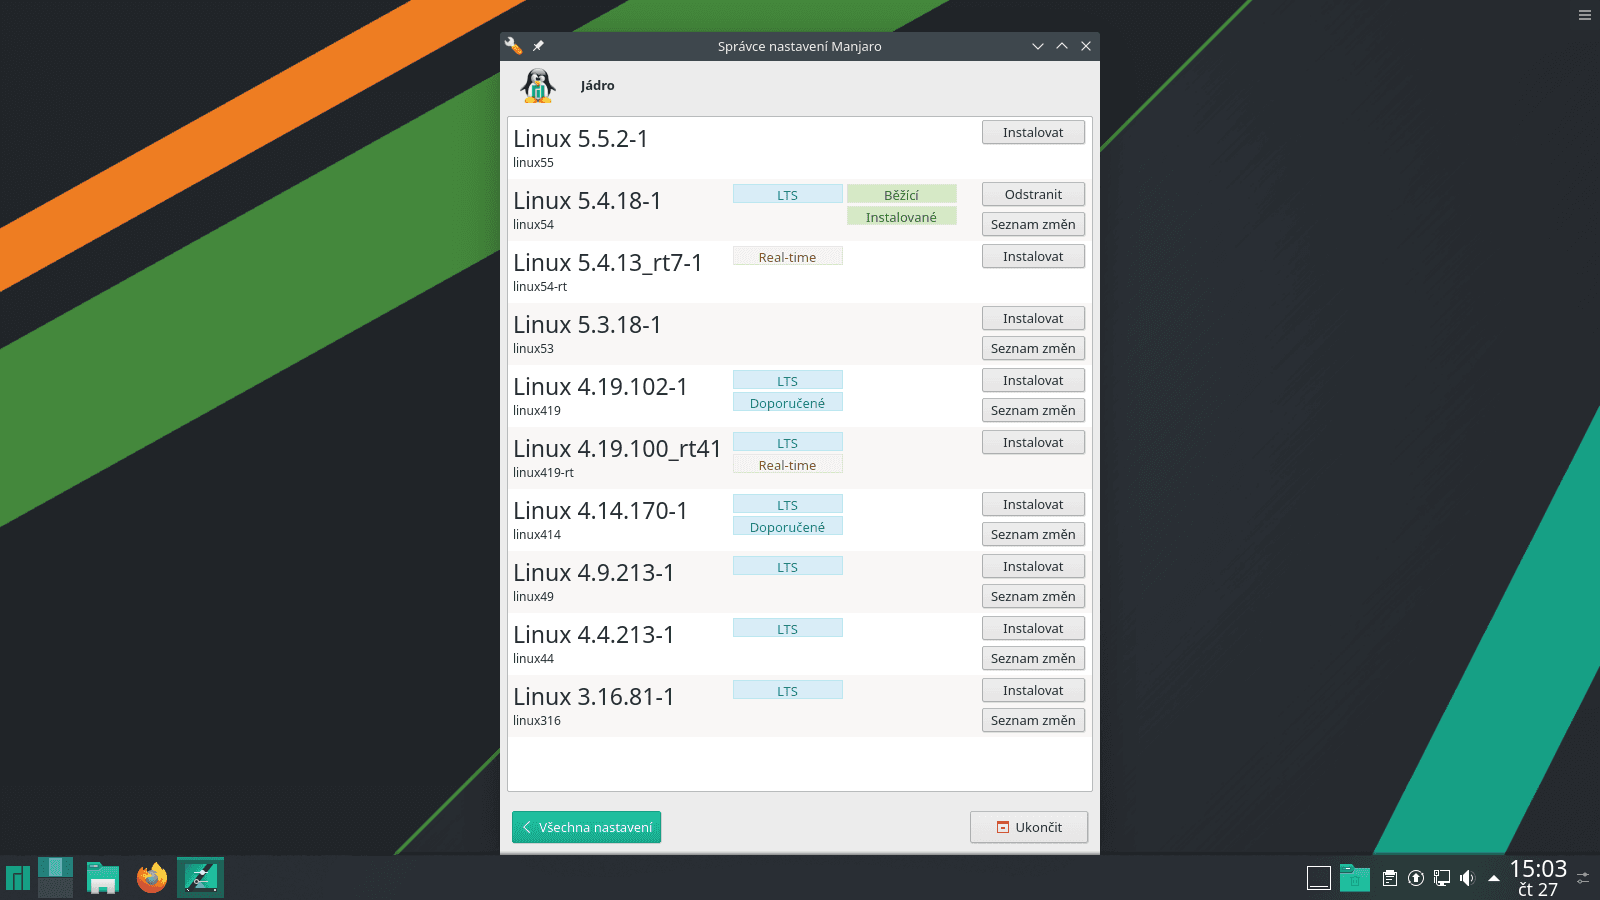Open Seznam změn for Linux 5.3.18-1

pos(1033,349)
